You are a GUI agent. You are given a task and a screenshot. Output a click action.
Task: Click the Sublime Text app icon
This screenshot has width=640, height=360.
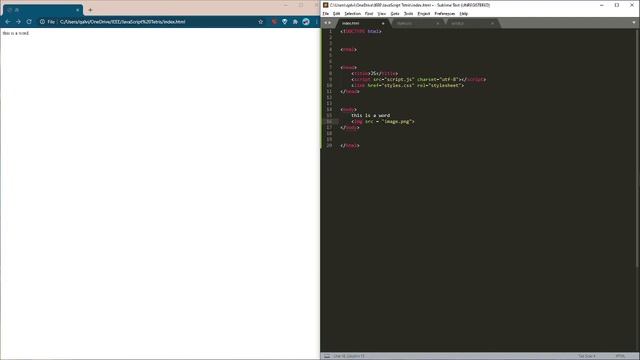pos(326,5)
